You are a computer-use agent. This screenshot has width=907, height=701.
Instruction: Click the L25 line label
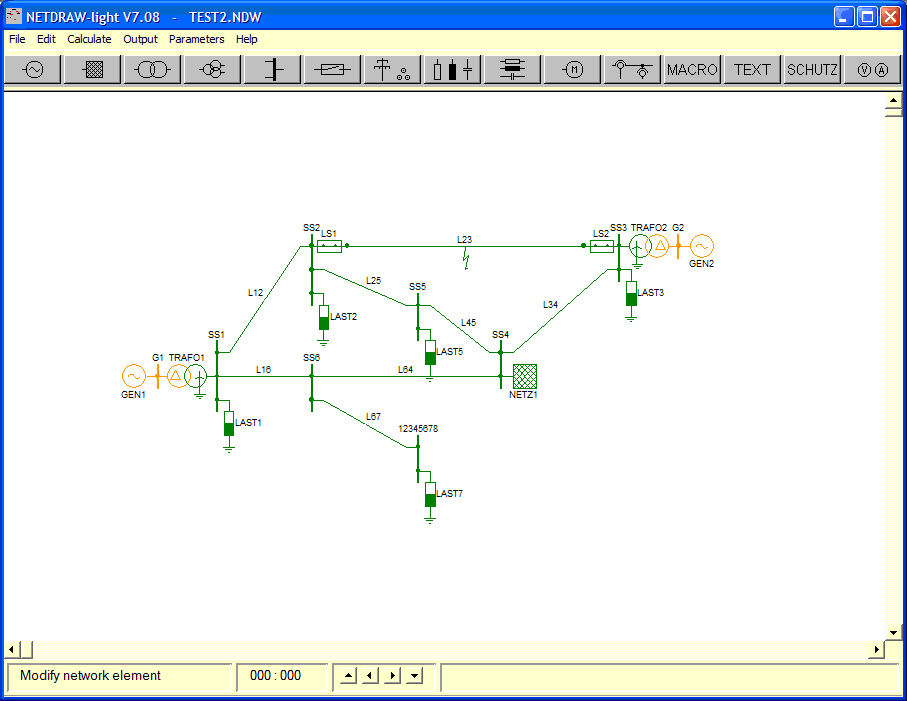(x=374, y=281)
